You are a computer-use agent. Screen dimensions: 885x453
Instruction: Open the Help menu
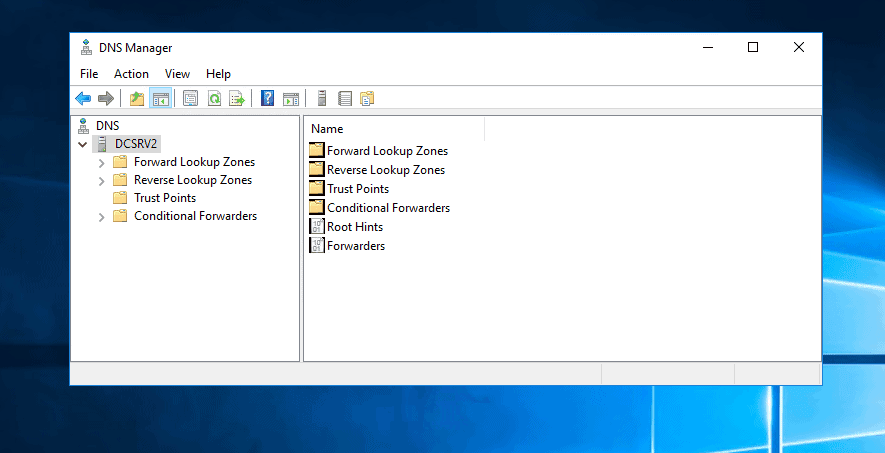point(218,74)
